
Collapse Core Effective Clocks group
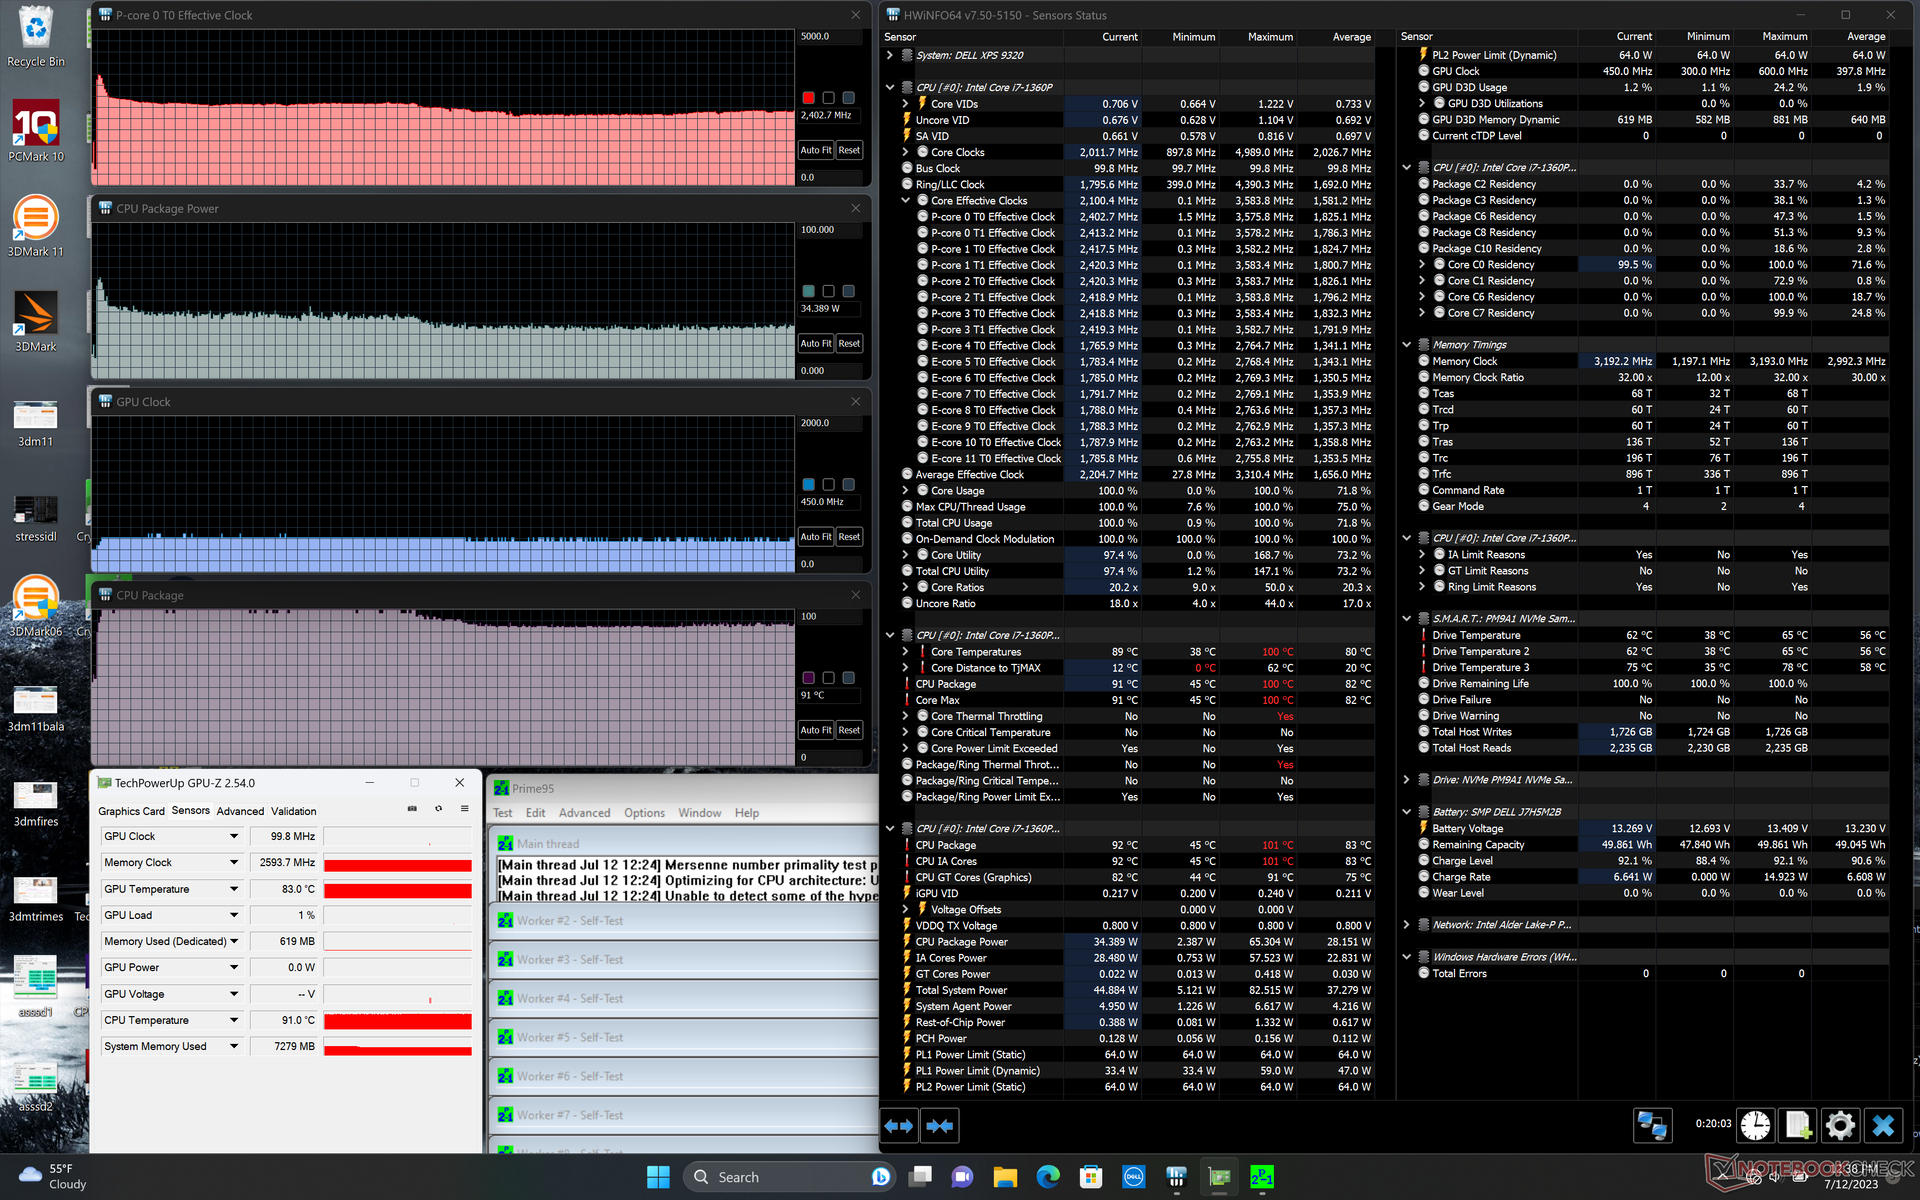pos(906,201)
